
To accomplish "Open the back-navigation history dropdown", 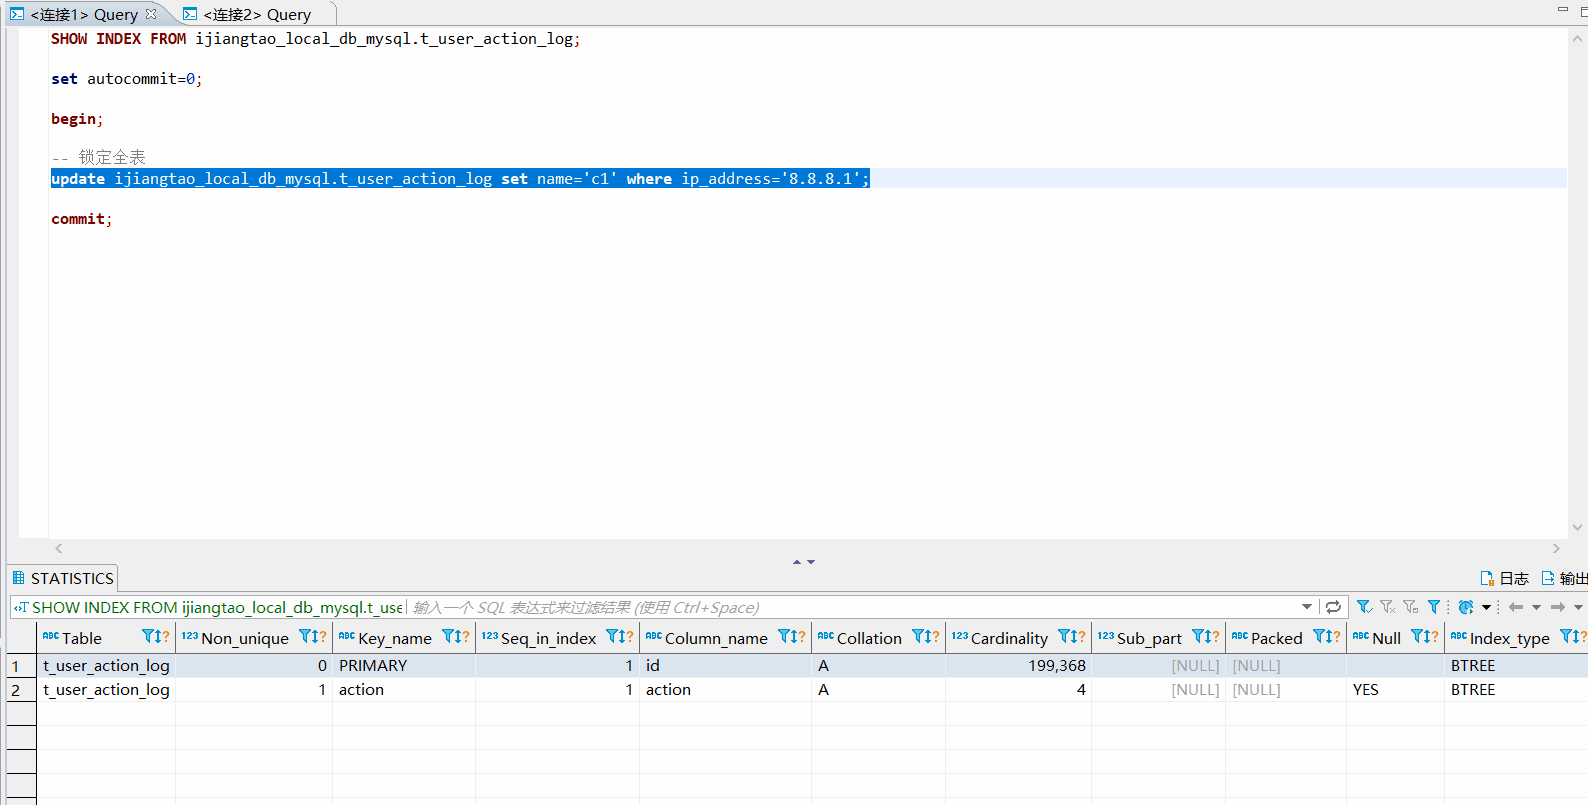I will pos(1536,607).
